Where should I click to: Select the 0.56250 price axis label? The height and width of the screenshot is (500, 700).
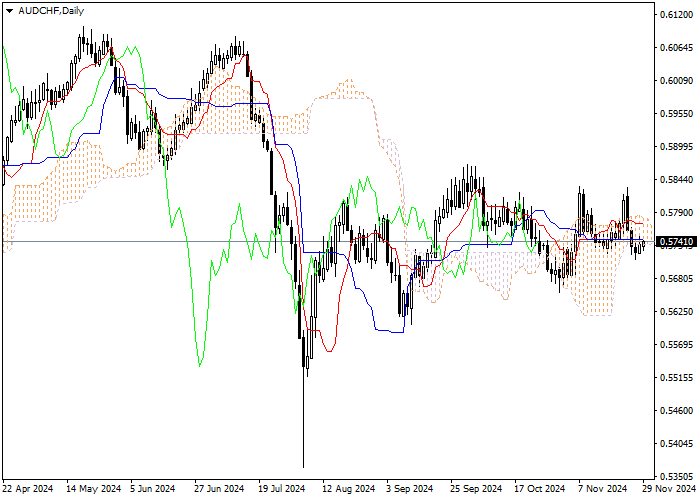[x=677, y=312]
